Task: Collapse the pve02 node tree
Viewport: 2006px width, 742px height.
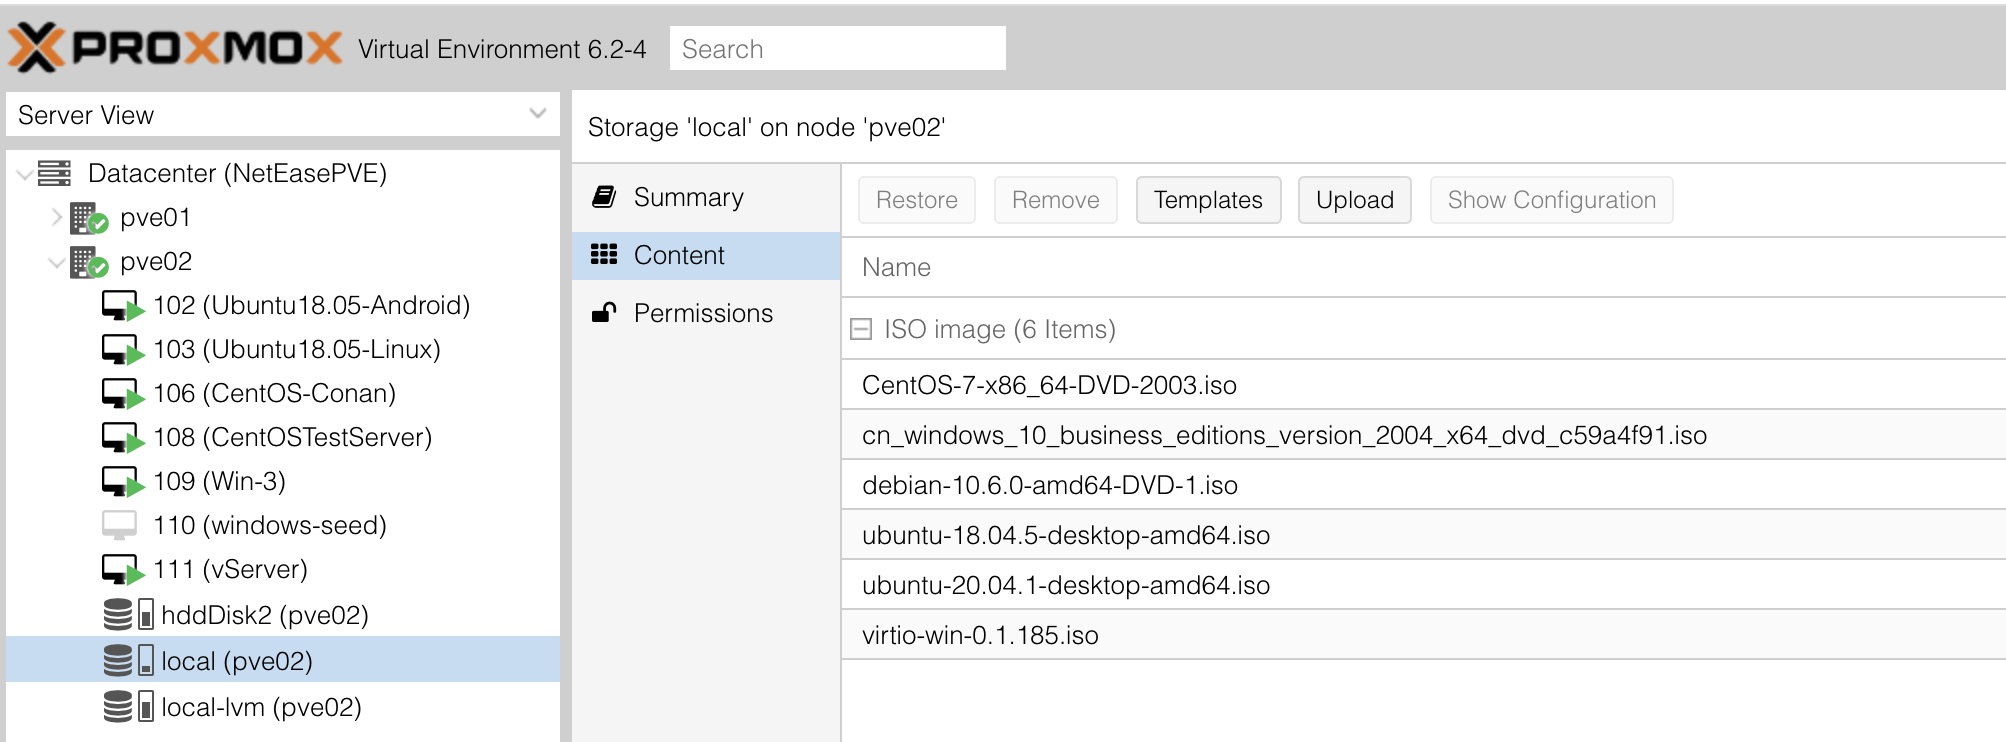Action: [x=56, y=262]
